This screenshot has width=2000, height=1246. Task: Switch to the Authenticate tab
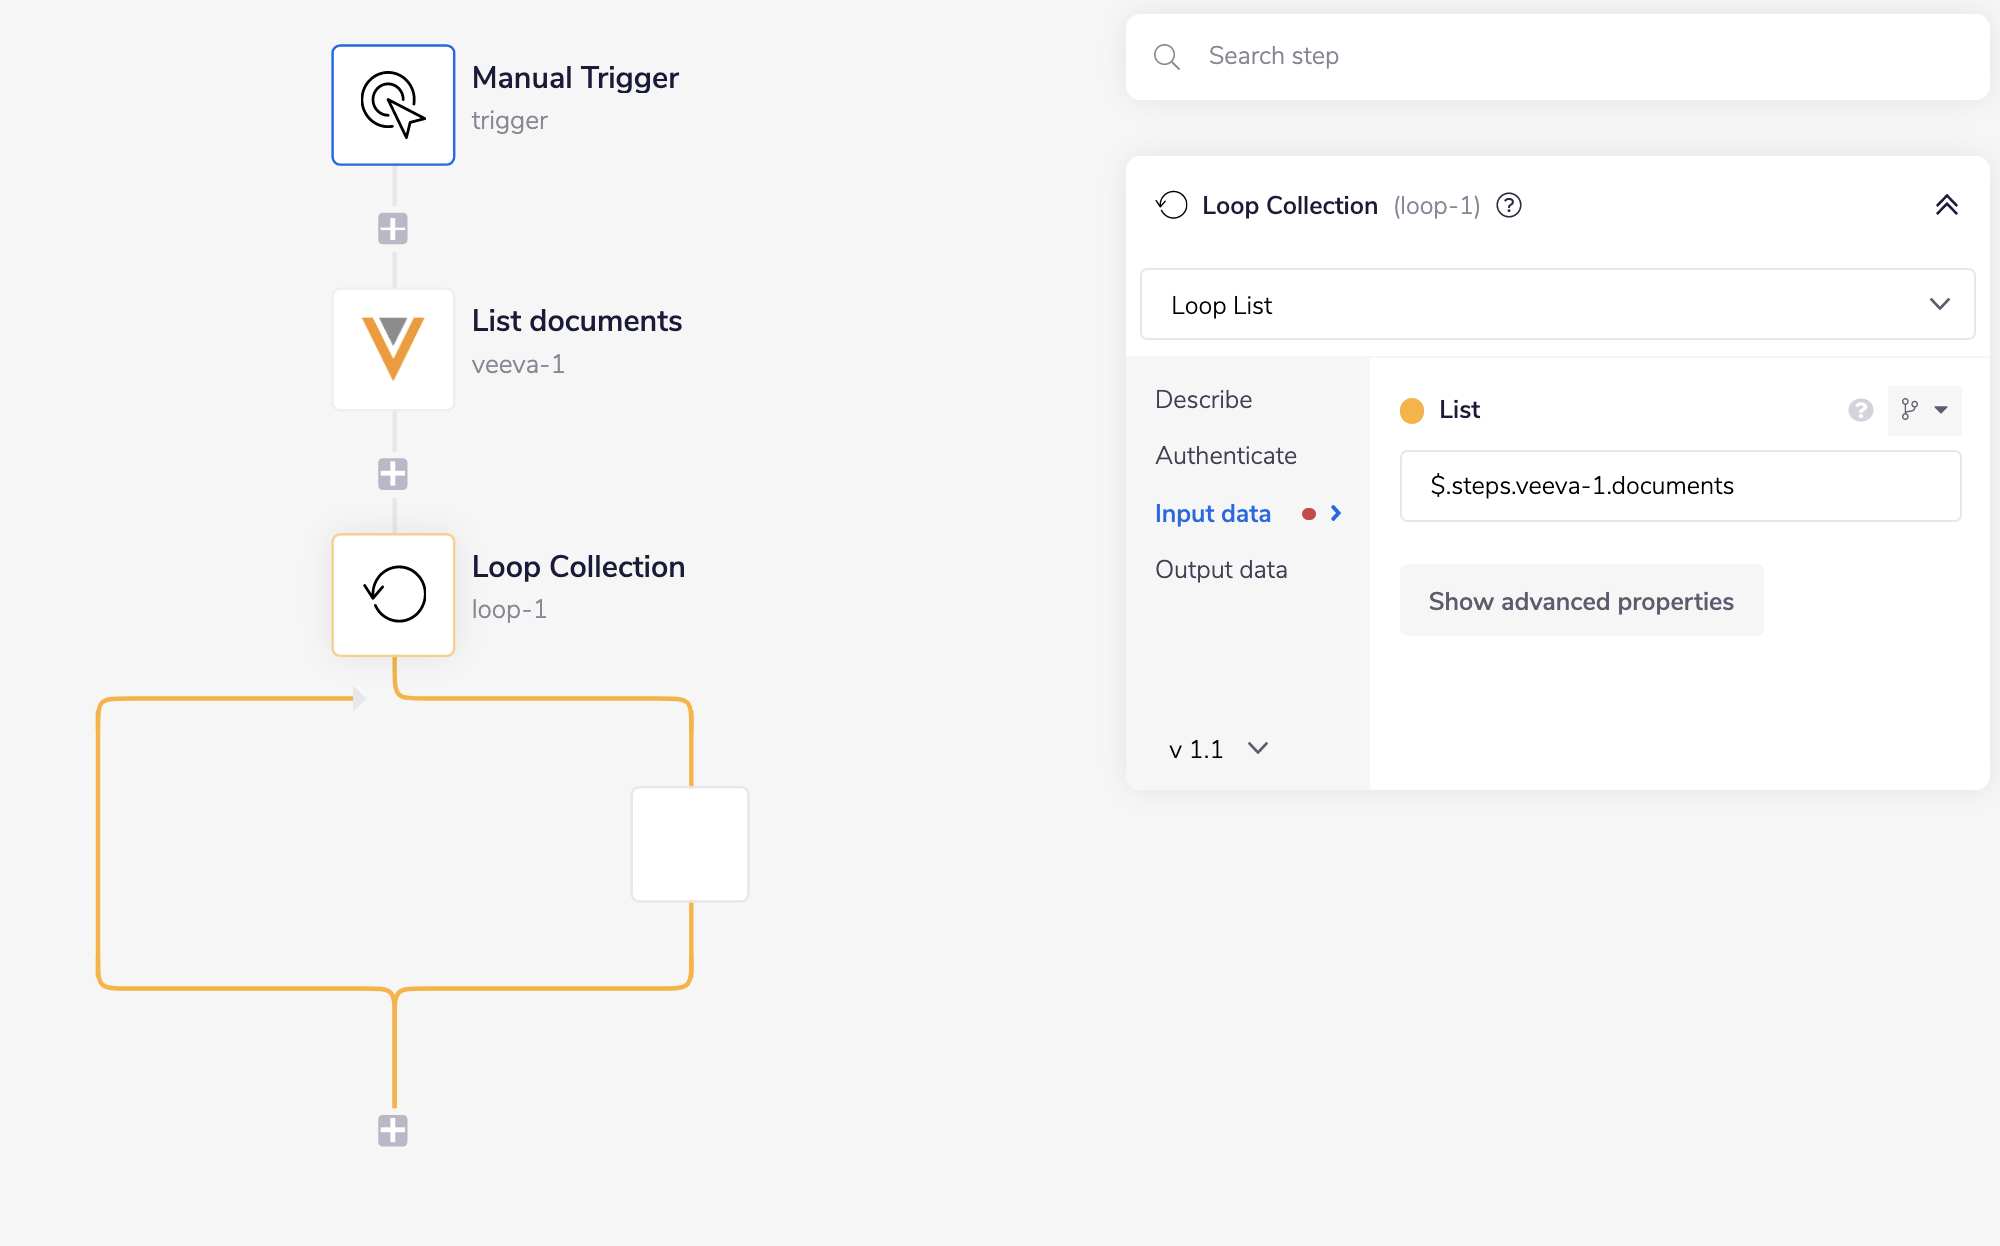coord(1225,456)
